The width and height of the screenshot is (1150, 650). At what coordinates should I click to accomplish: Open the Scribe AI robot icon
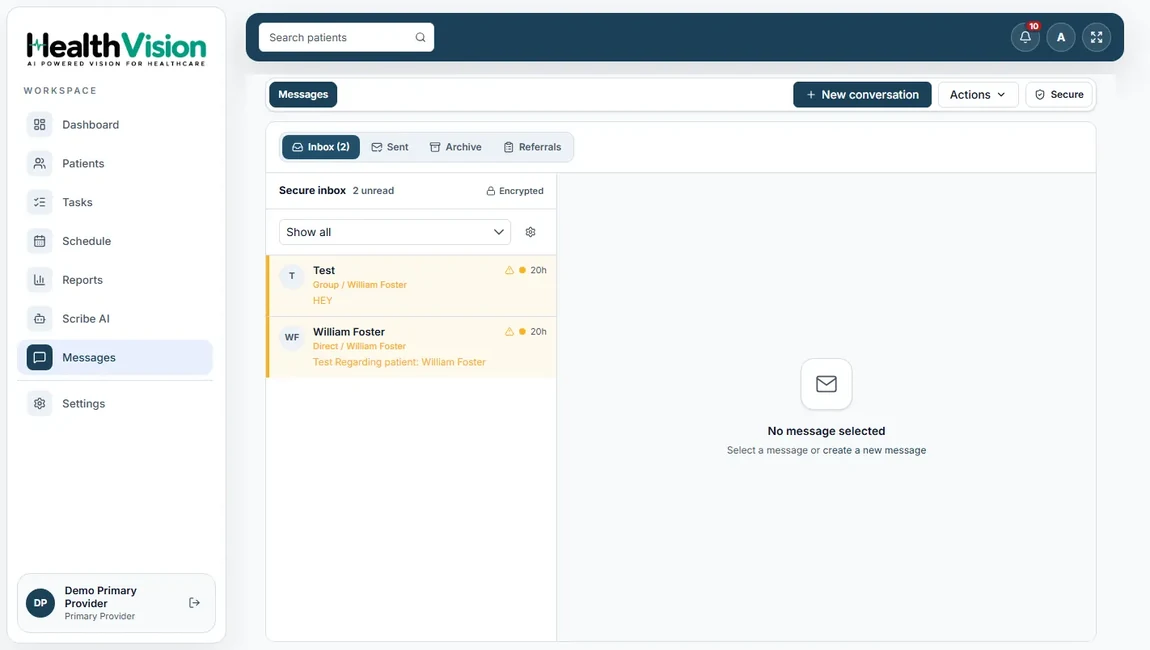click(x=40, y=319)
